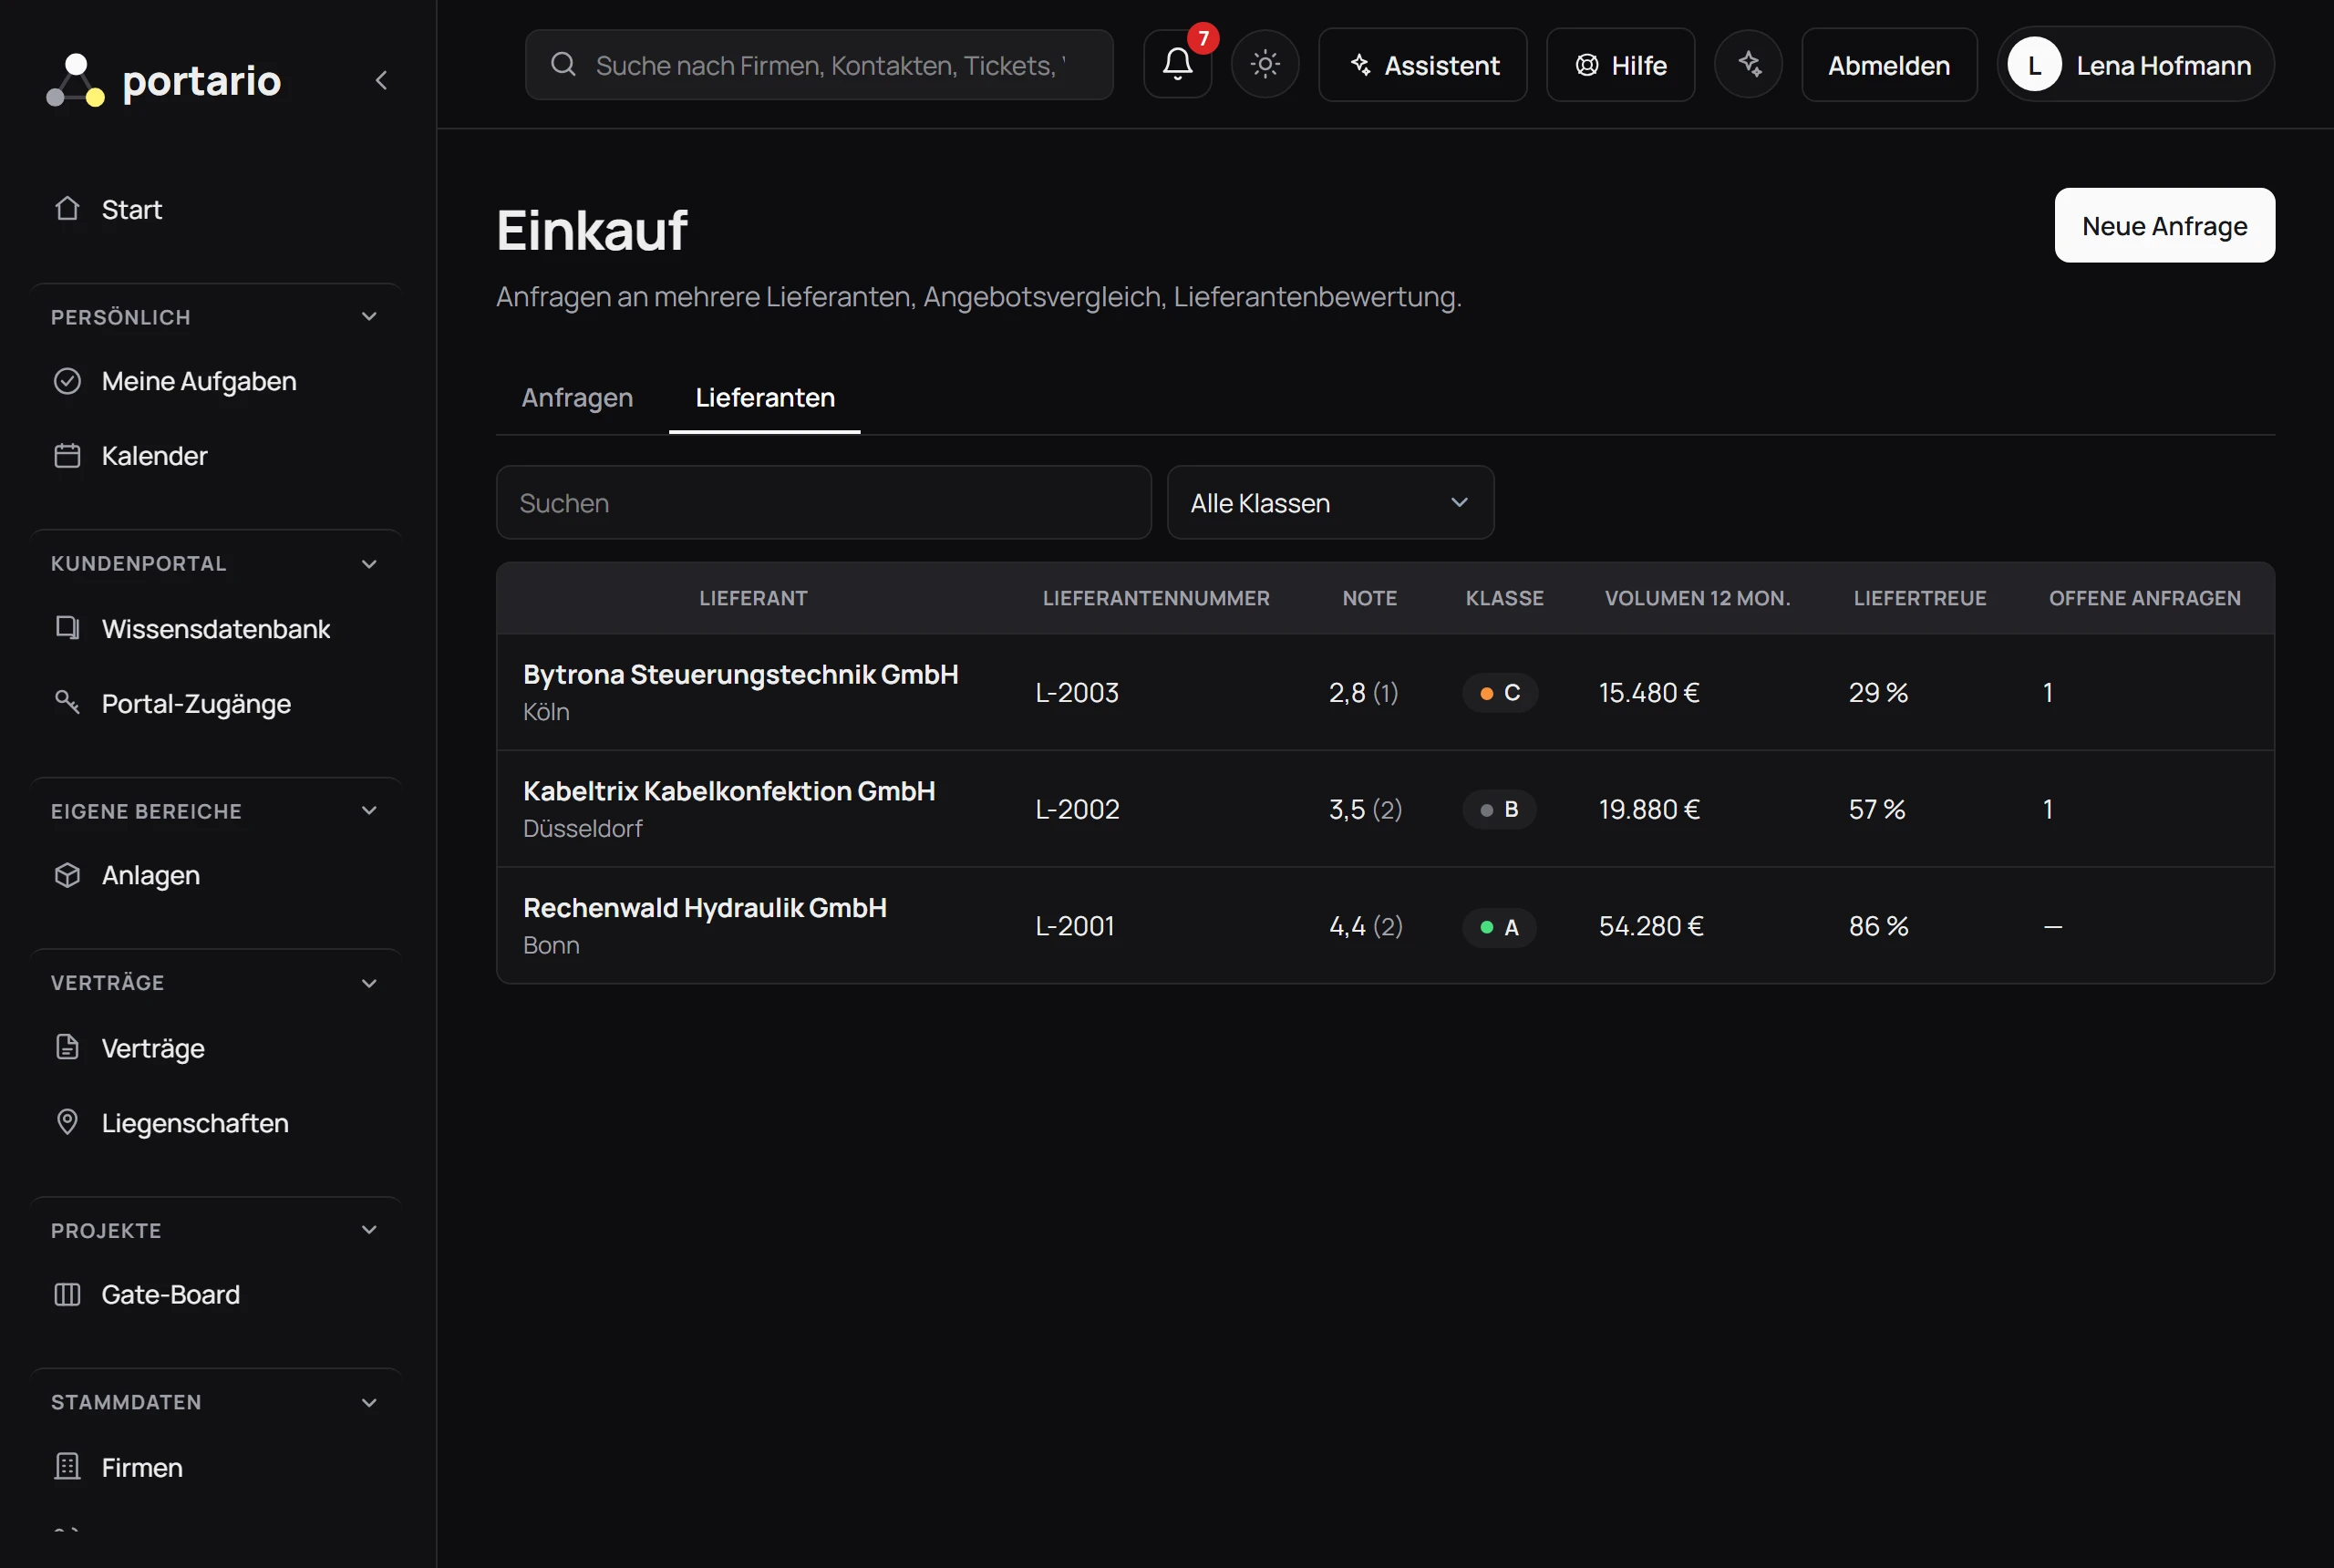Open Kalender in sidebar

click(218, 456)
